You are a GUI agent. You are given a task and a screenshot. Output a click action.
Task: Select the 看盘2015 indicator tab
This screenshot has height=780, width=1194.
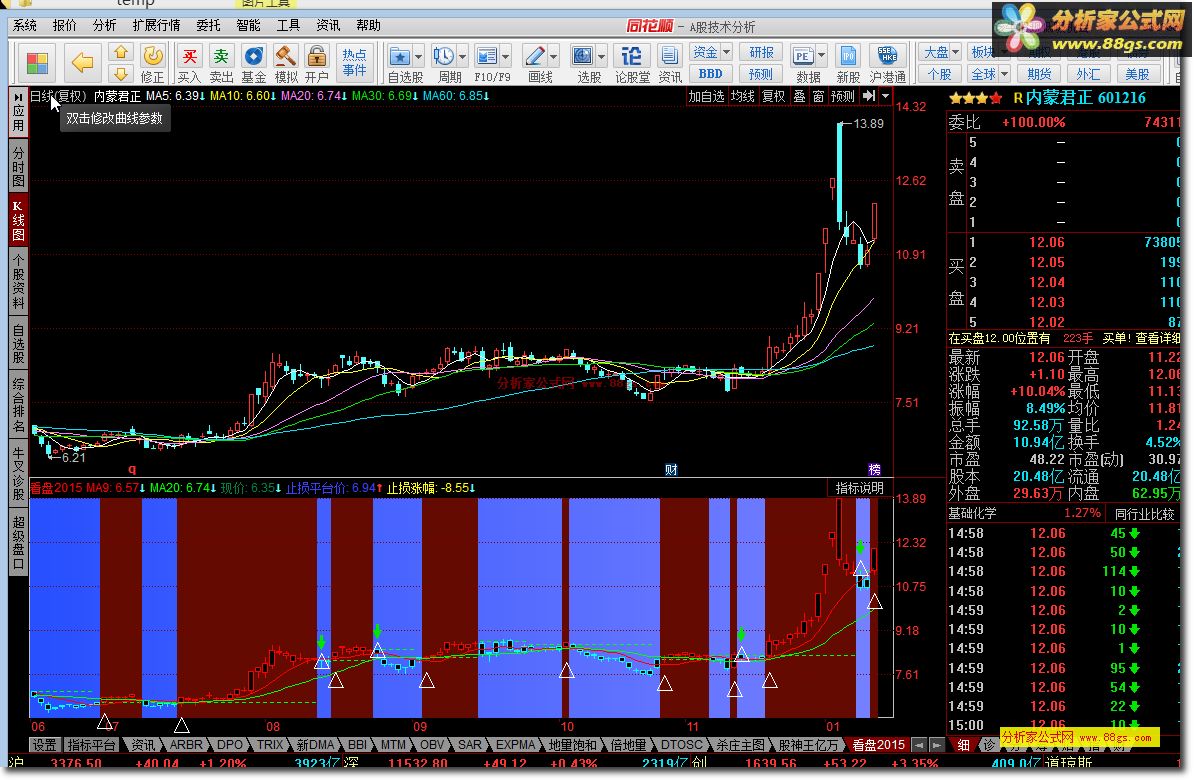878,745
